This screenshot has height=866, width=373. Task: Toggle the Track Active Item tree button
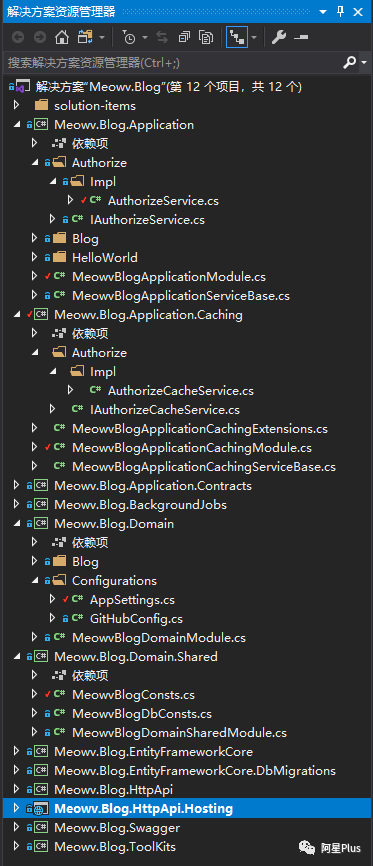click(x=237, y=38)
